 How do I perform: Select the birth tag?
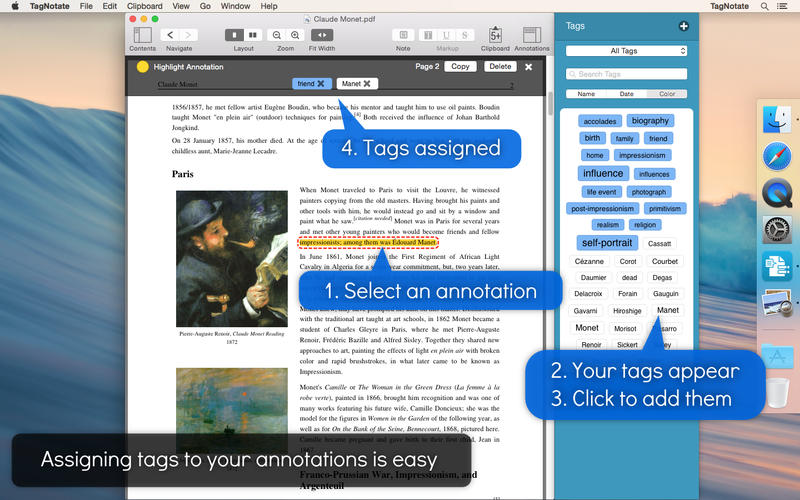[x=592, y=138]
